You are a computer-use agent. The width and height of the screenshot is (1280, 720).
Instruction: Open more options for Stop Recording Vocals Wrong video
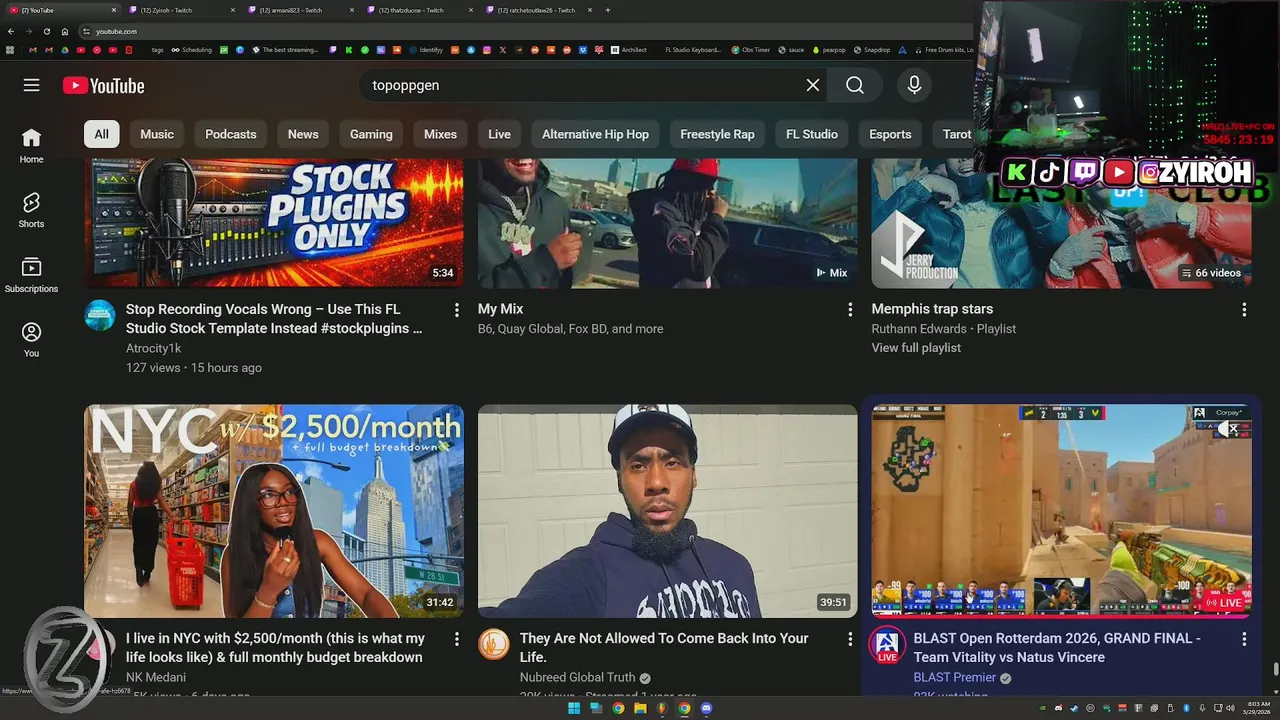tap(457, 310)
